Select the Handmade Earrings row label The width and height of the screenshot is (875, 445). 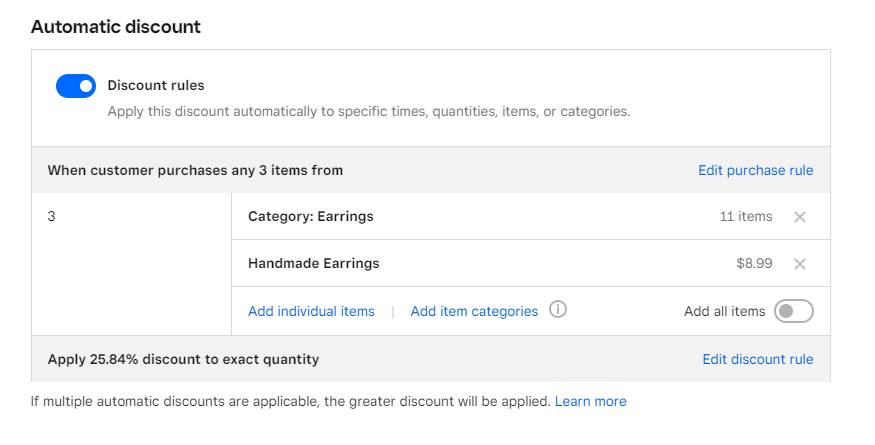(314, 263)
